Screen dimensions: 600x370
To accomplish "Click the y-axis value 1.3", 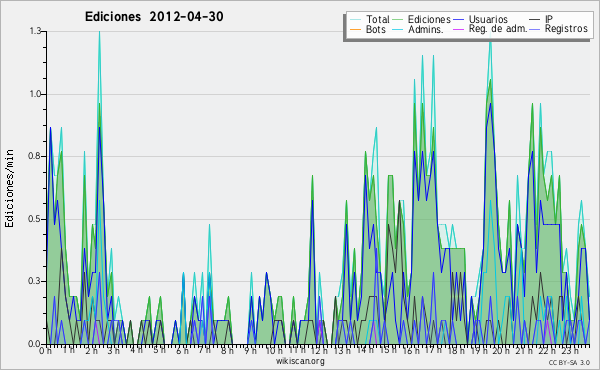I will click(35, 31).
